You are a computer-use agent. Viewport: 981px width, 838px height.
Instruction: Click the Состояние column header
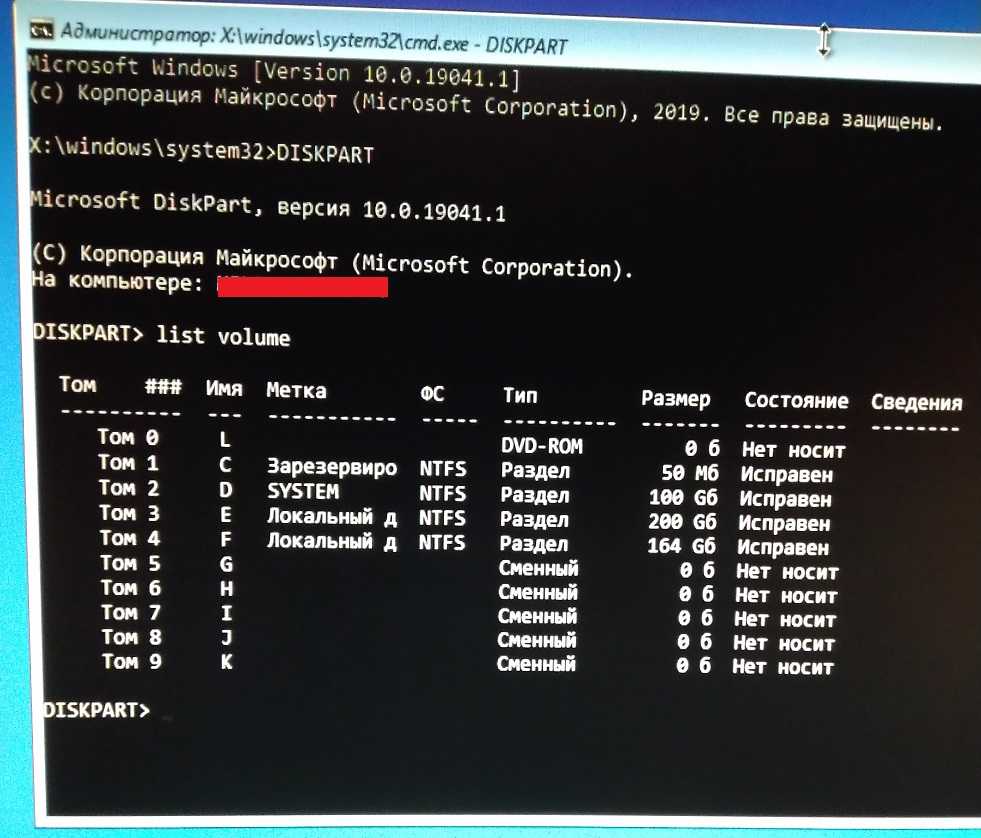click(796, 401)
